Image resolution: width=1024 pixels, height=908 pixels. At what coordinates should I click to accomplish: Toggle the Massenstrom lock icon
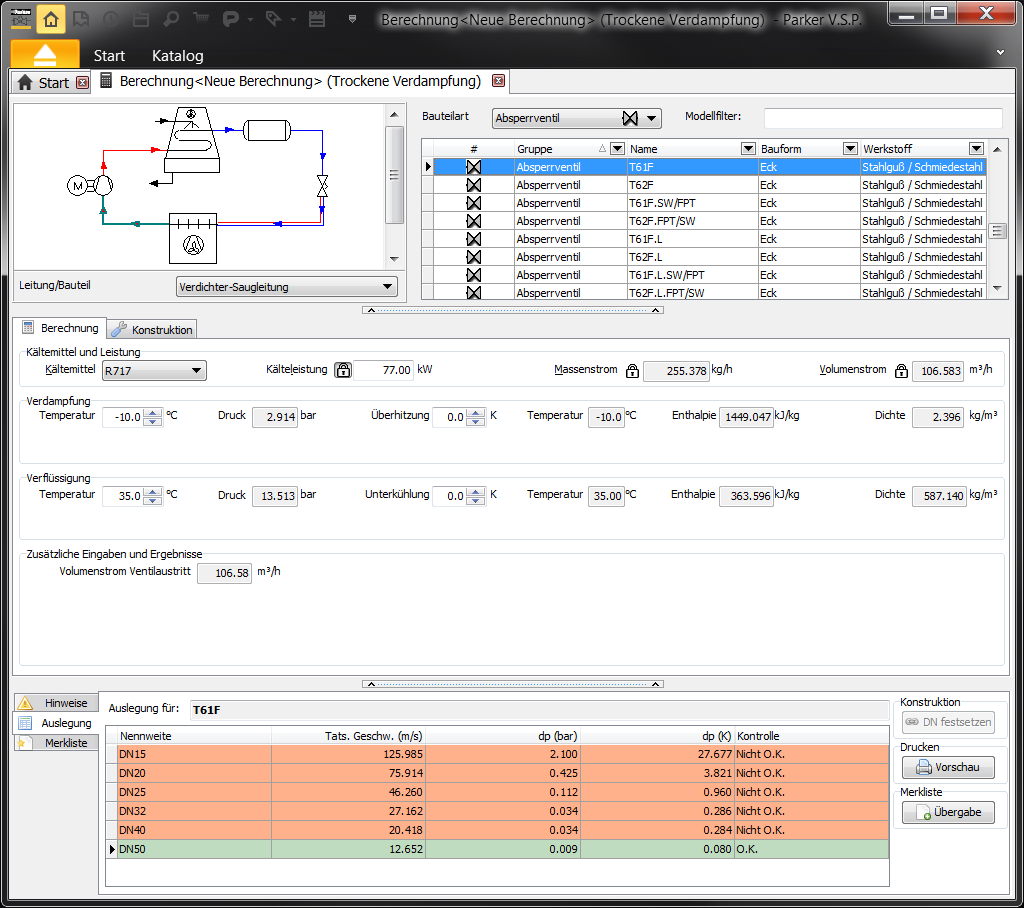coord(632,371)
